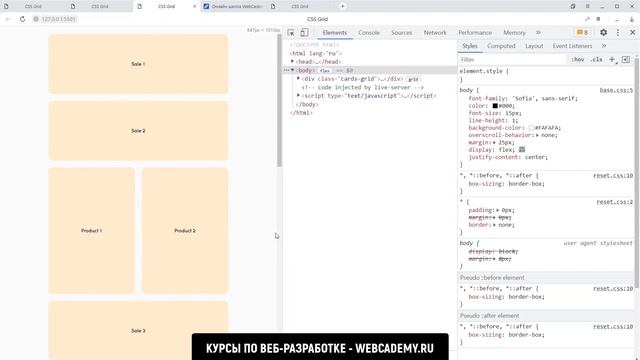
Task: Click the downloads arrow in the browser toolbar
Action: (x=632, y=19)
